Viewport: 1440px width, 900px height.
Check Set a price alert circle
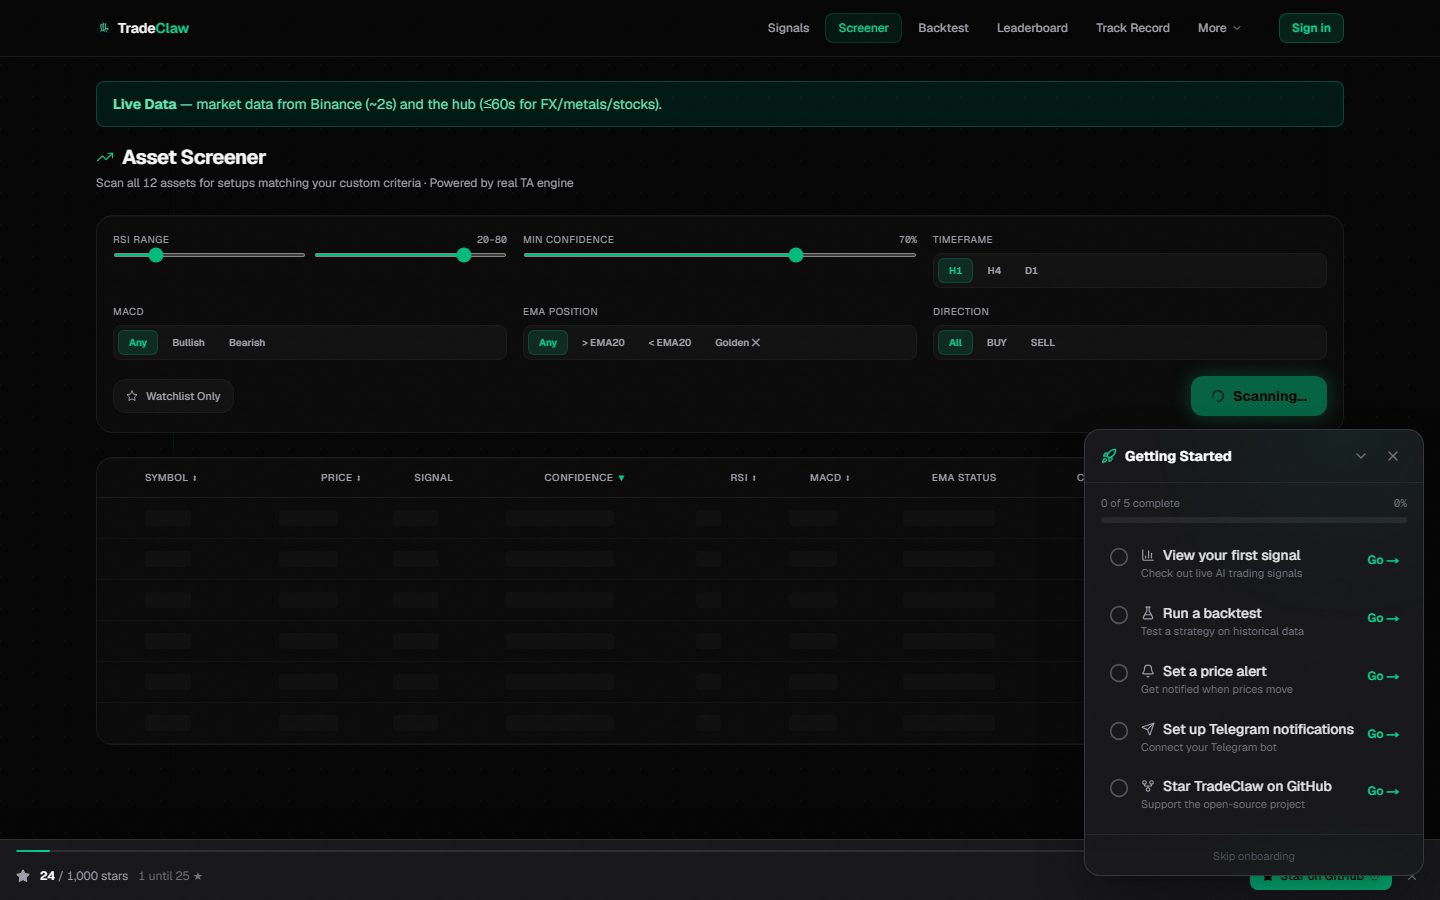click(x=1119, y=673)
